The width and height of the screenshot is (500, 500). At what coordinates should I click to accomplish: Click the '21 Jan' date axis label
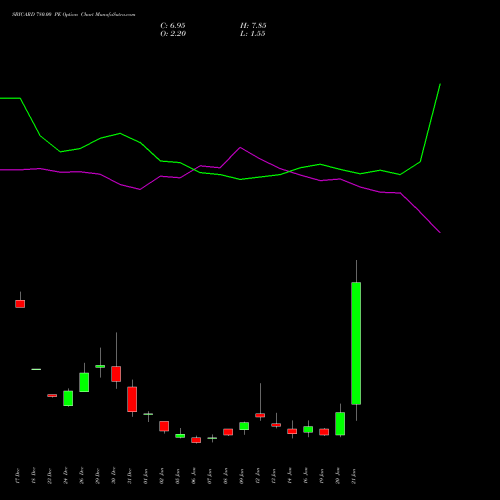point(354,476)
